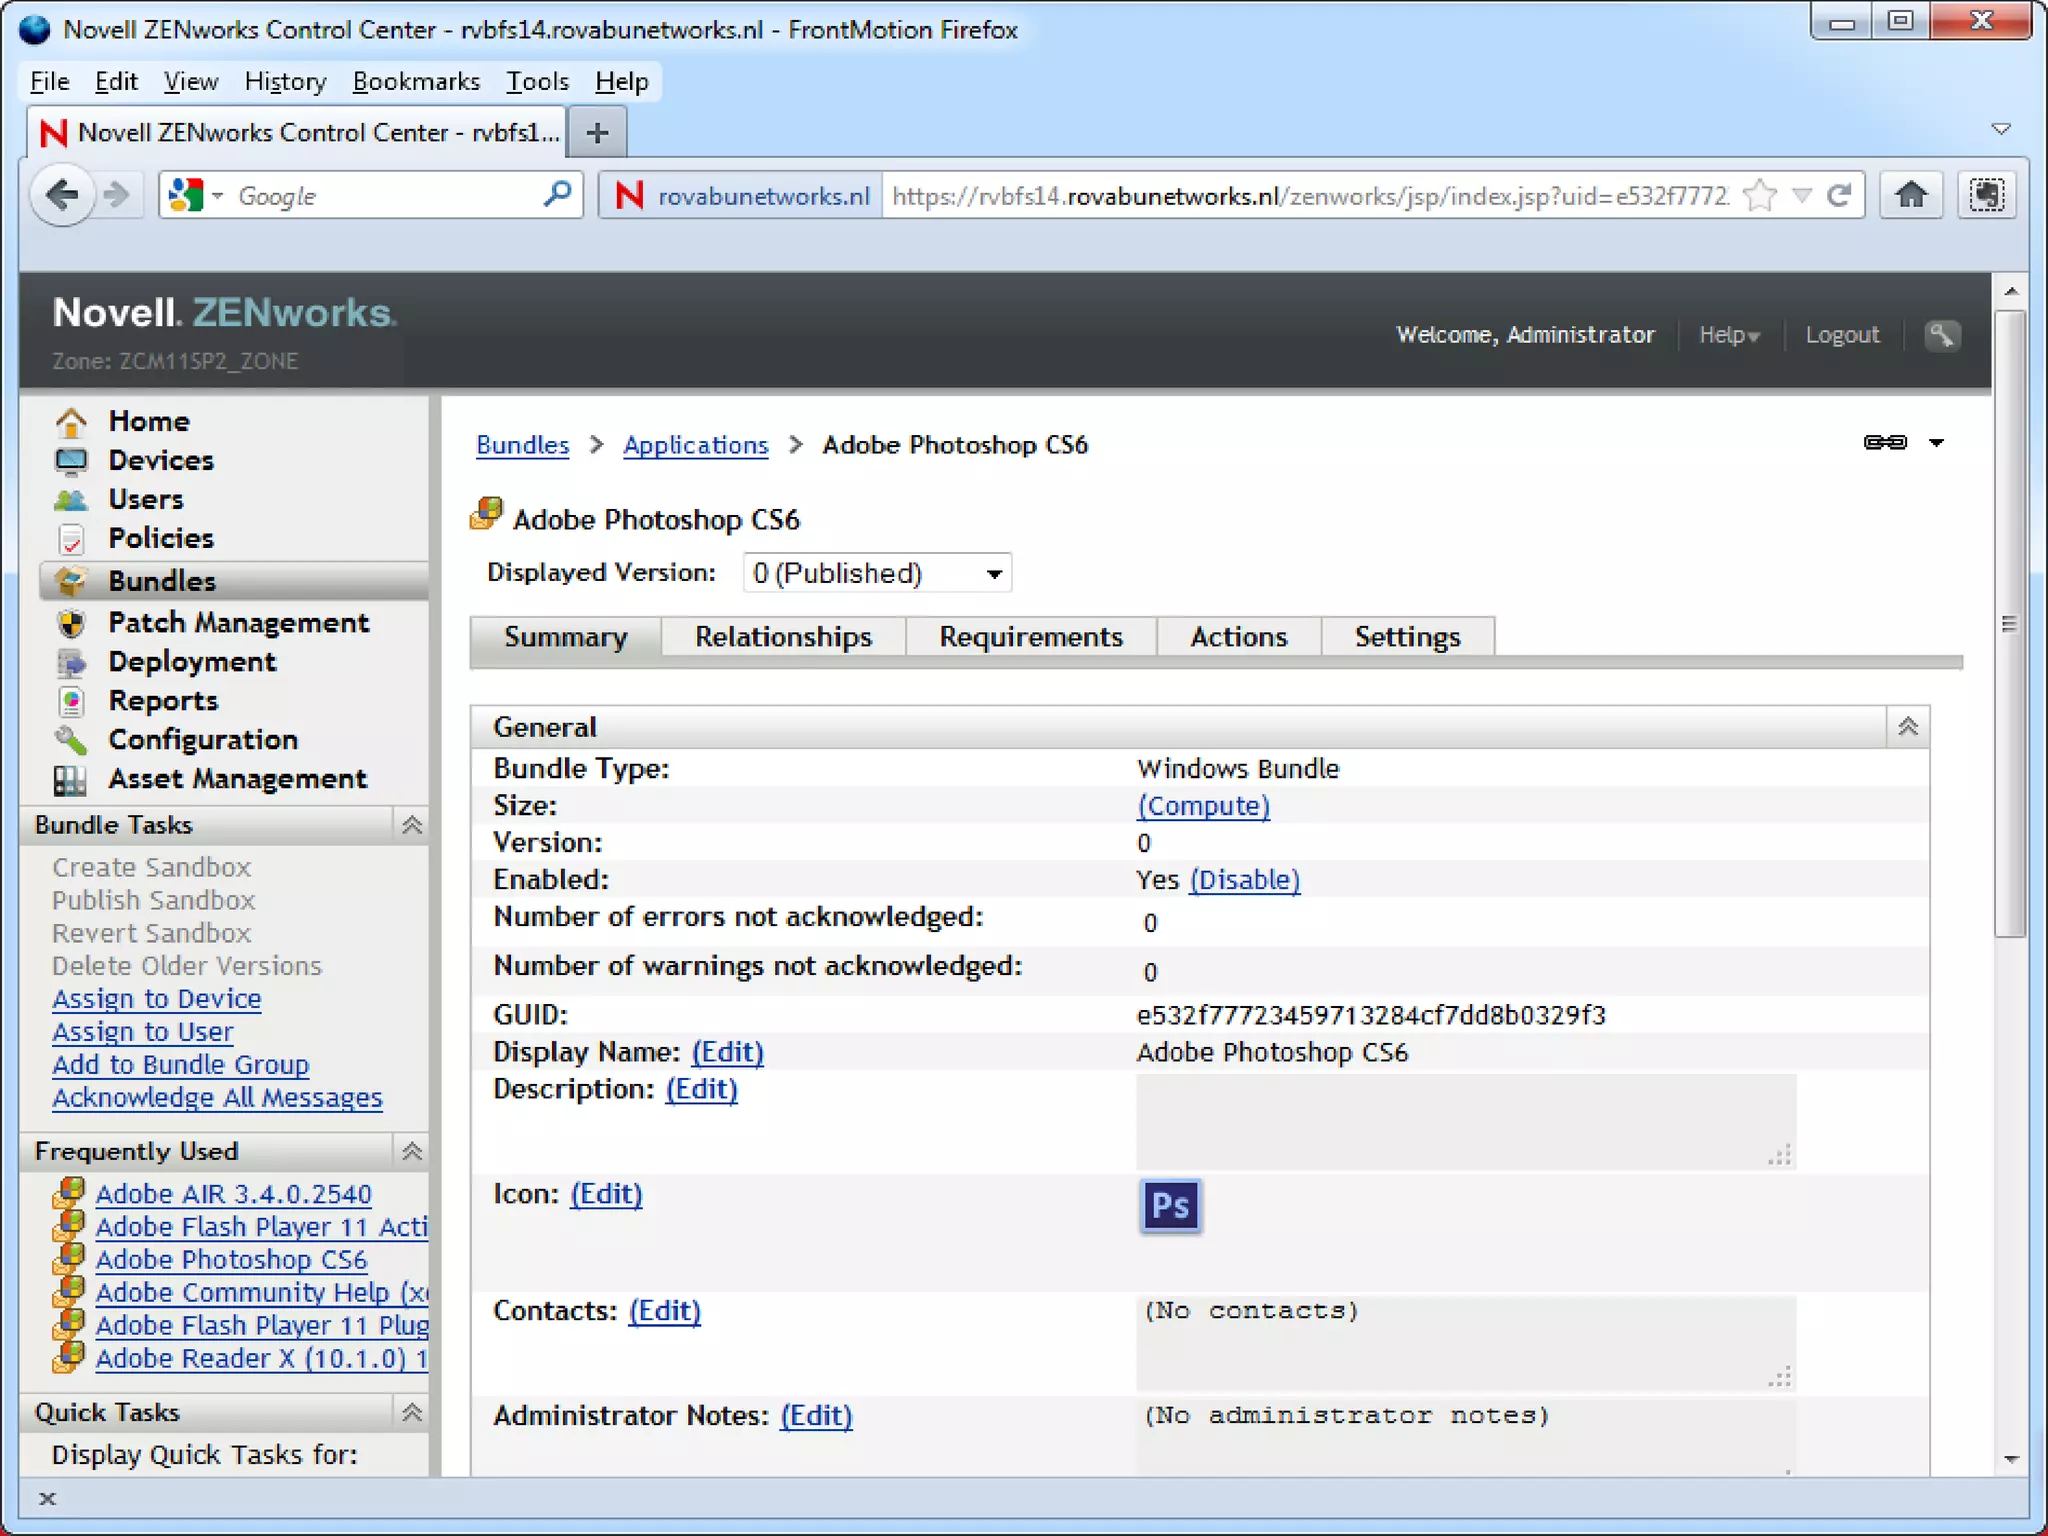Click the Photoshop Ps bundle icon

click(x=1169, y=1206)
